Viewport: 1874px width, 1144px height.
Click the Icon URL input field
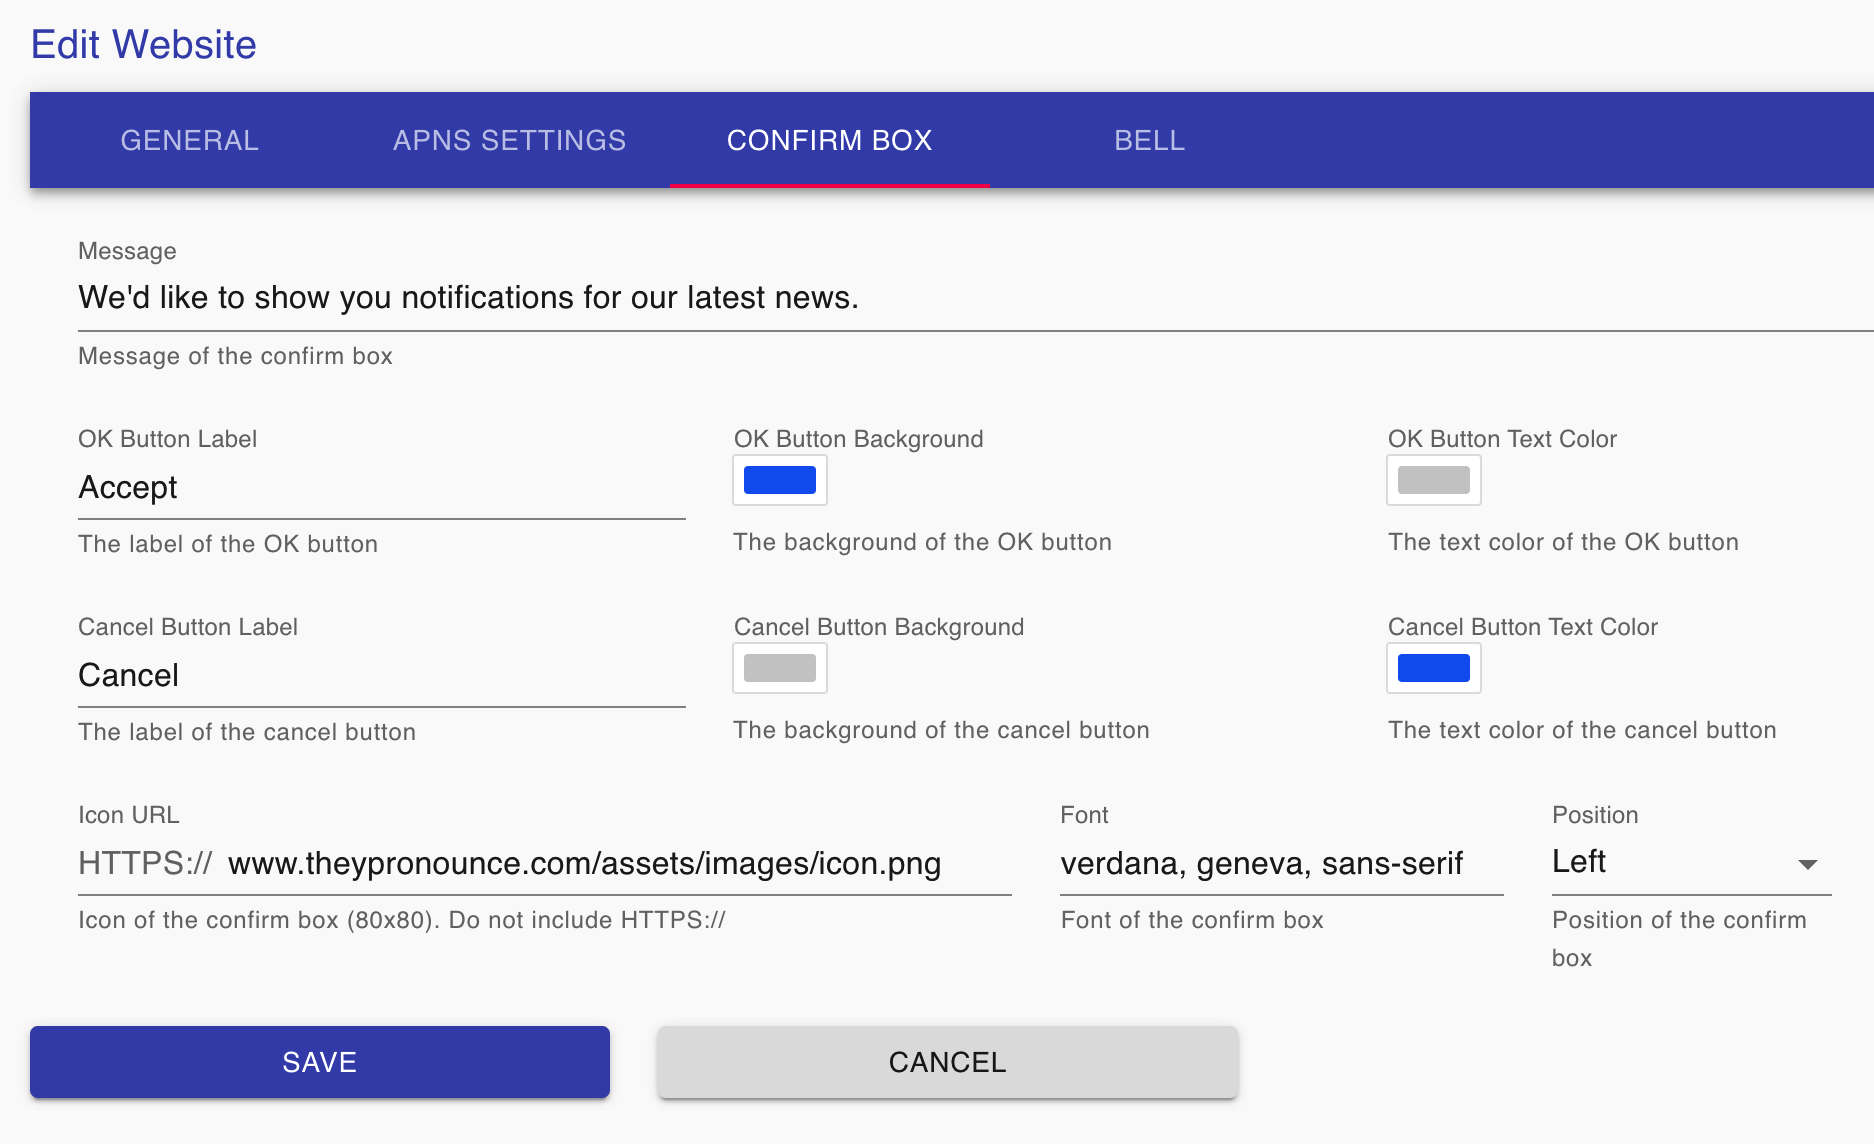[x=619, y=864]
